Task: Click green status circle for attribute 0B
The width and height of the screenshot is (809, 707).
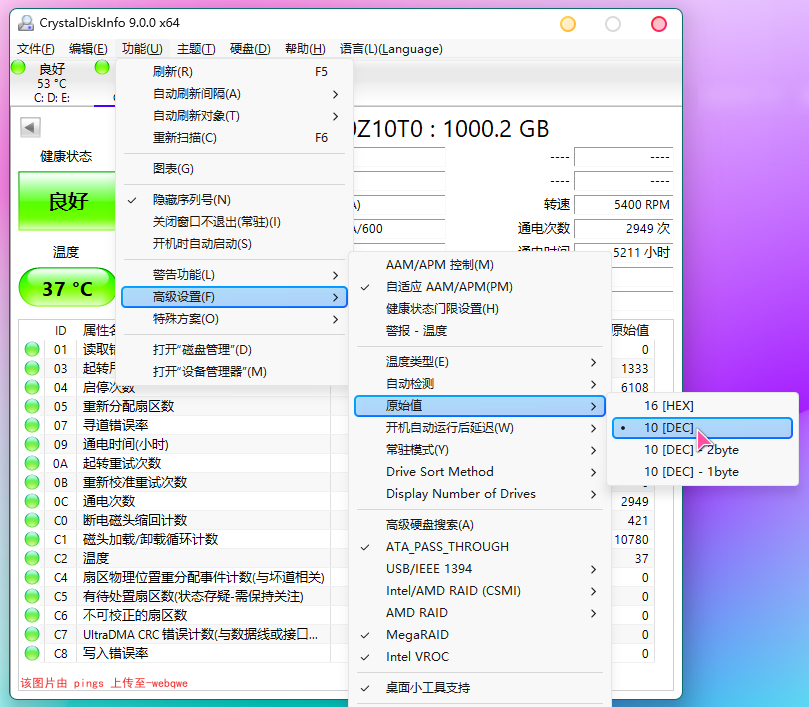Action: (x=32, y=482)
